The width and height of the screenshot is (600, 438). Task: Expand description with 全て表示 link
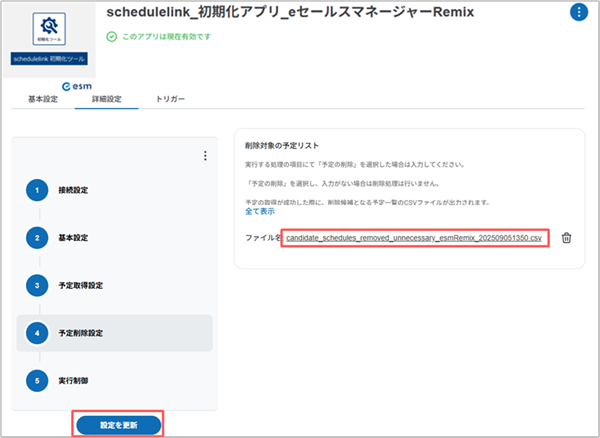point(259,212)
